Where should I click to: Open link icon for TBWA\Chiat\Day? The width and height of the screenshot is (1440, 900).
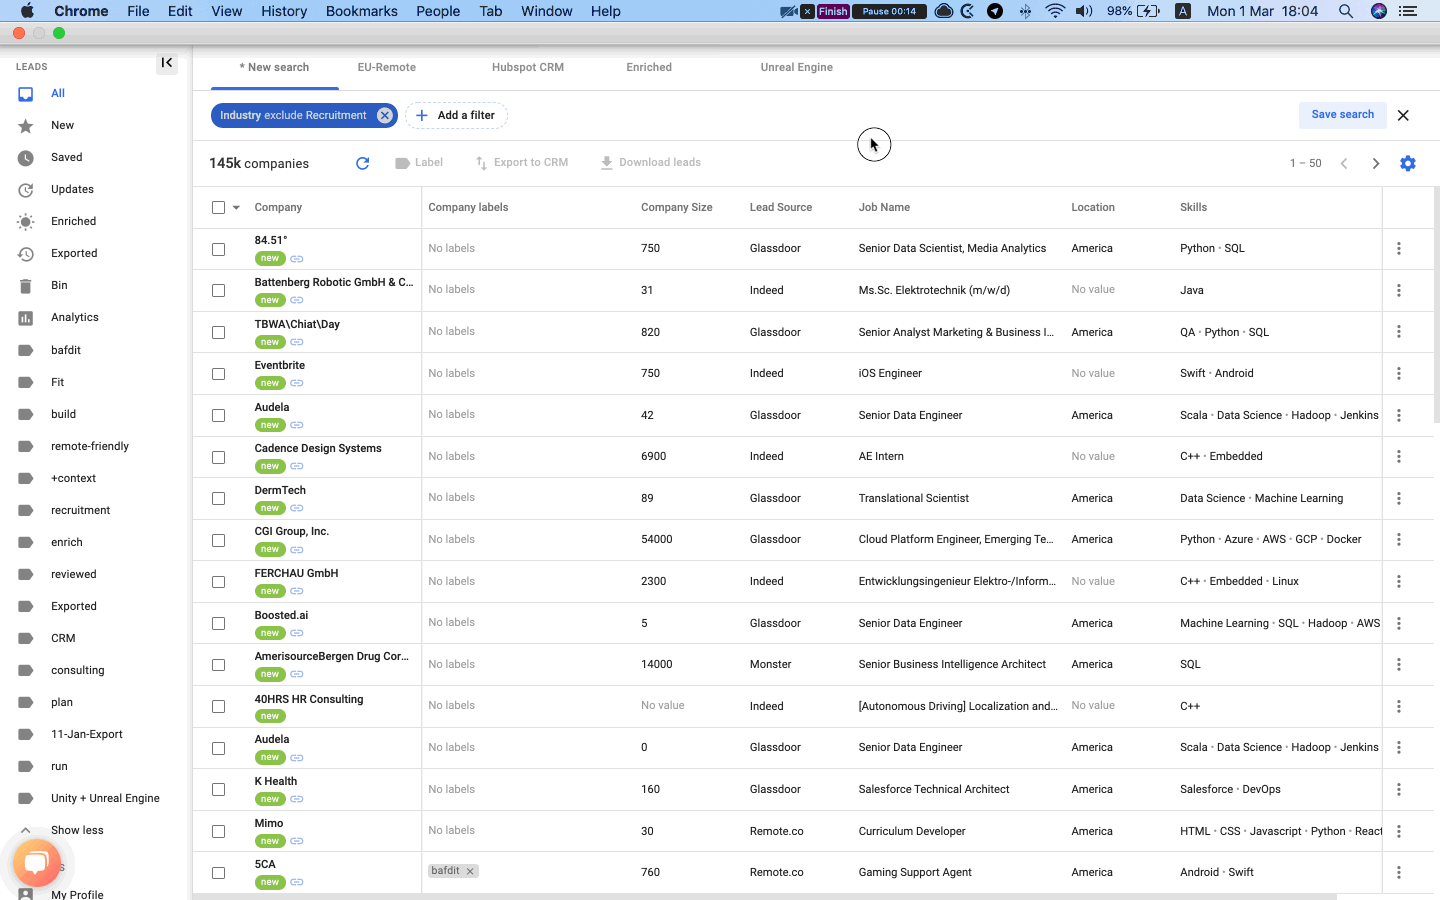[297, 342]
